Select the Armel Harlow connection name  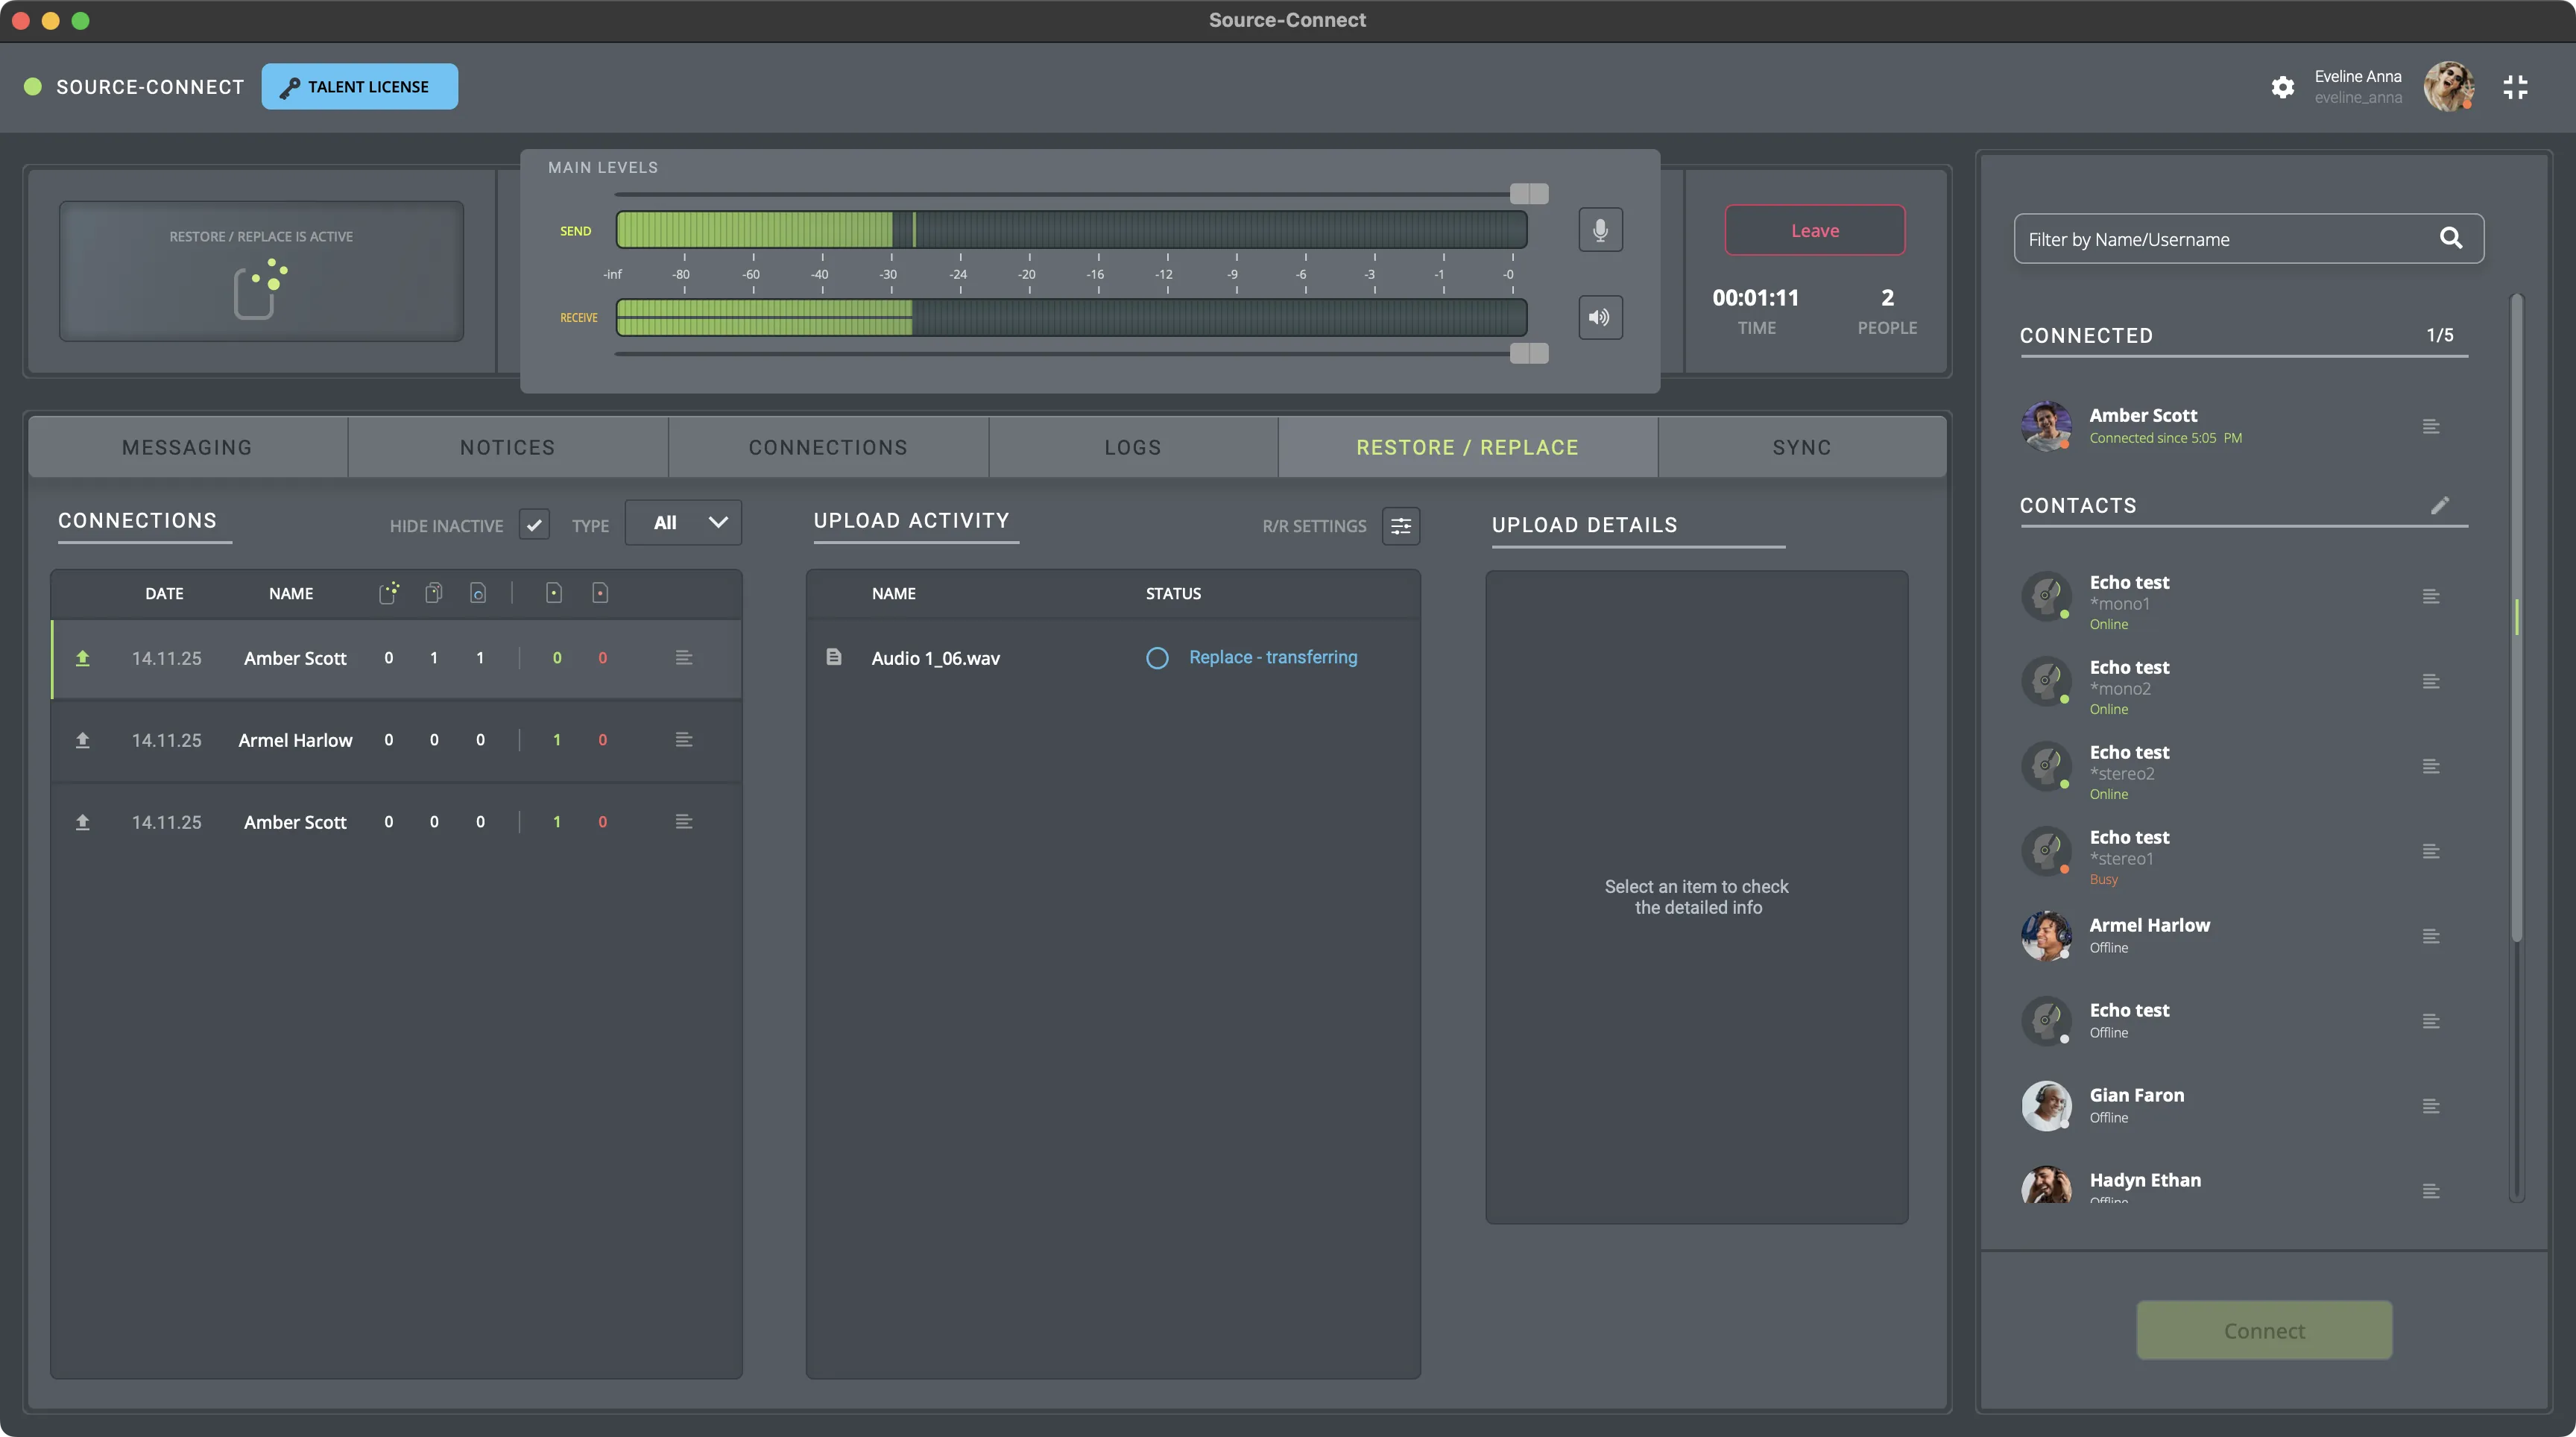295,740
